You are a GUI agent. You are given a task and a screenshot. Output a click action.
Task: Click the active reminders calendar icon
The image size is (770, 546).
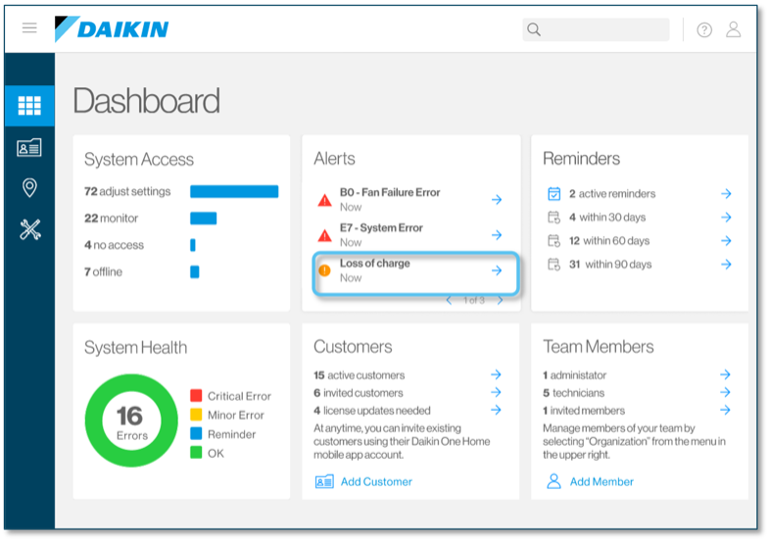tap(554, 194)
